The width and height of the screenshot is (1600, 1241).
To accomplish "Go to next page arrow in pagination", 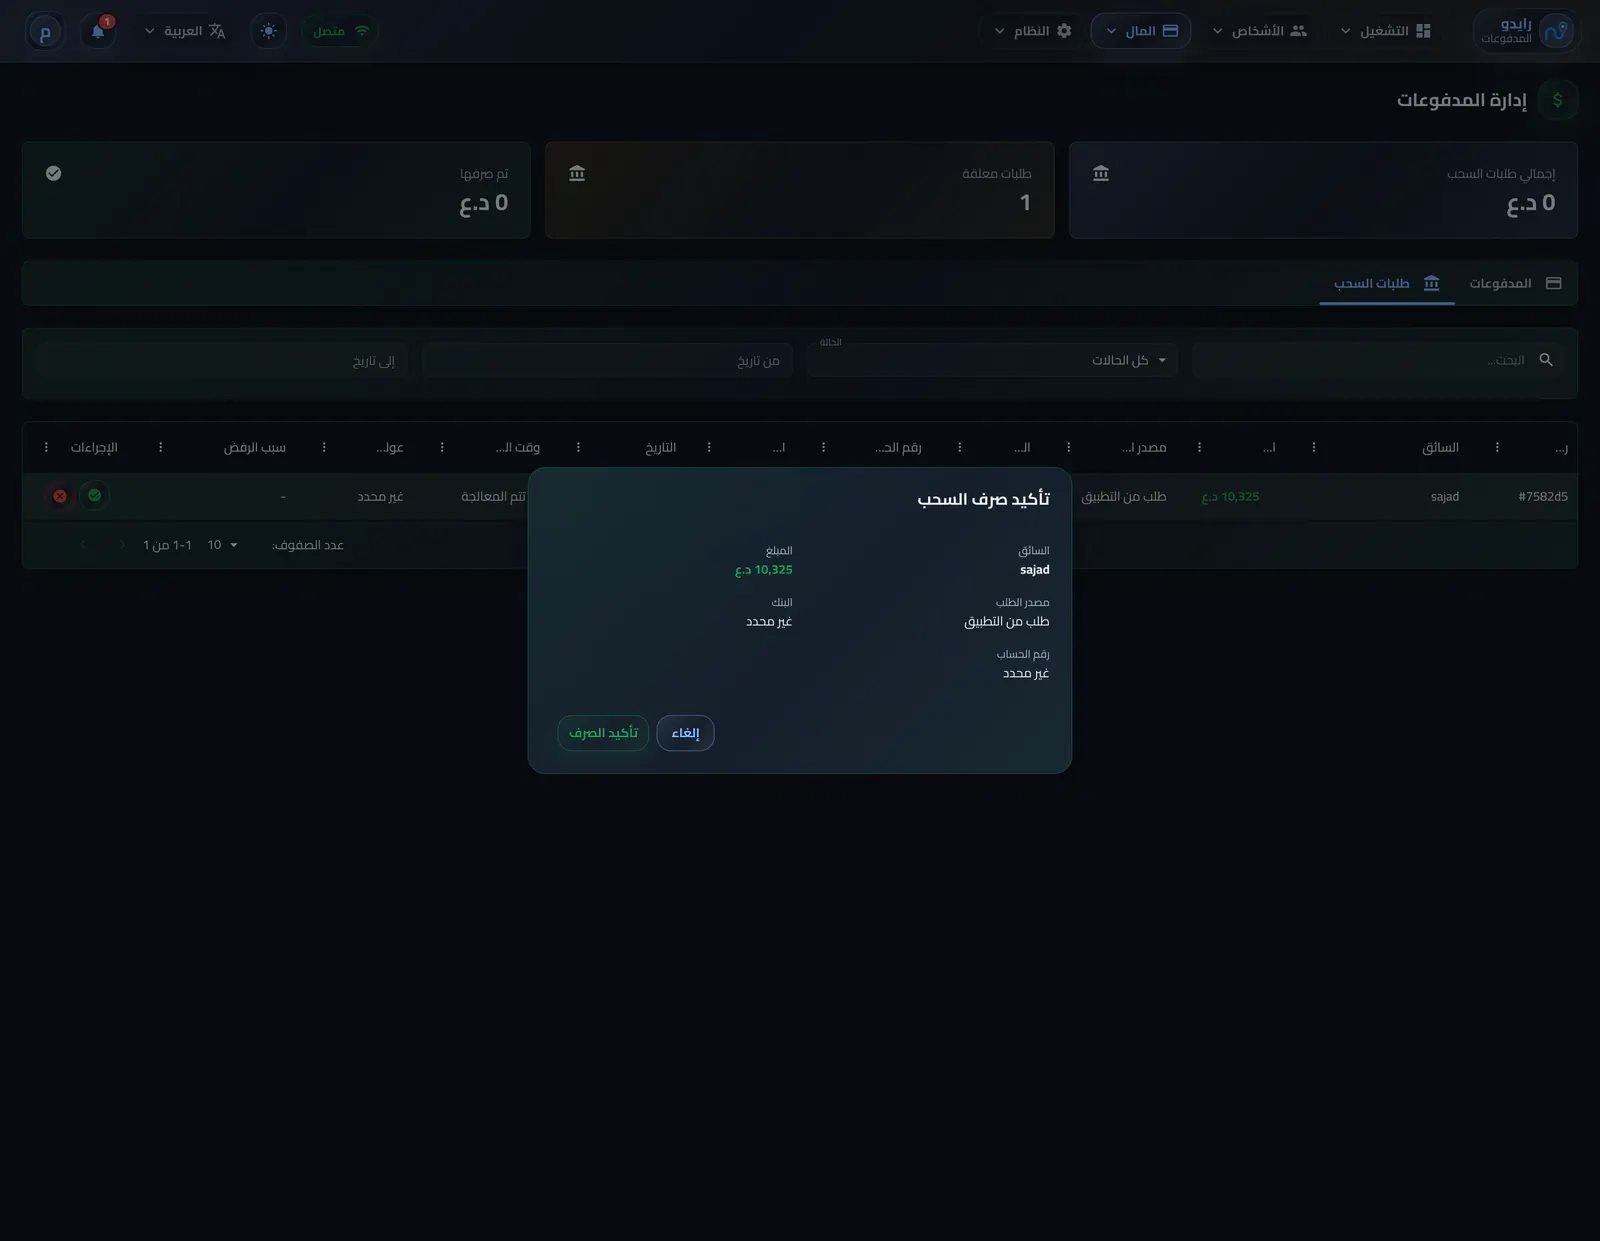I will tap(83, 545).
